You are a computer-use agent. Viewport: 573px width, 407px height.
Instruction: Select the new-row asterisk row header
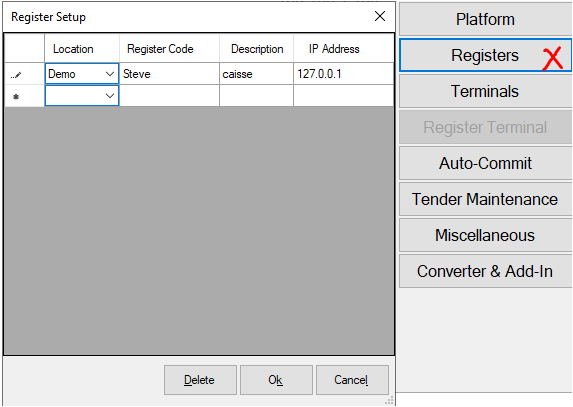24,96
